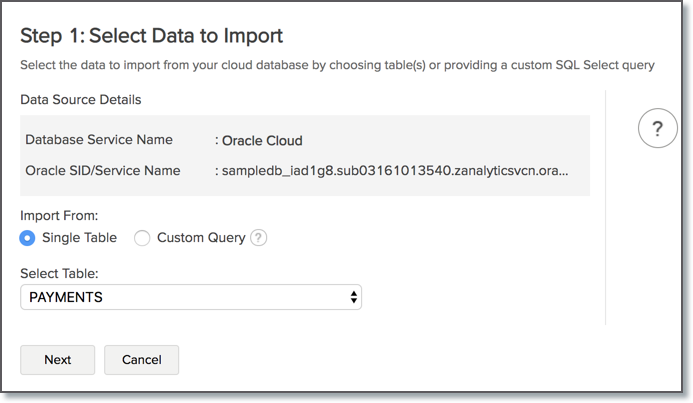Click the Data Source Details header
This screenshot has height=403, width=693.
click(81, 100)
